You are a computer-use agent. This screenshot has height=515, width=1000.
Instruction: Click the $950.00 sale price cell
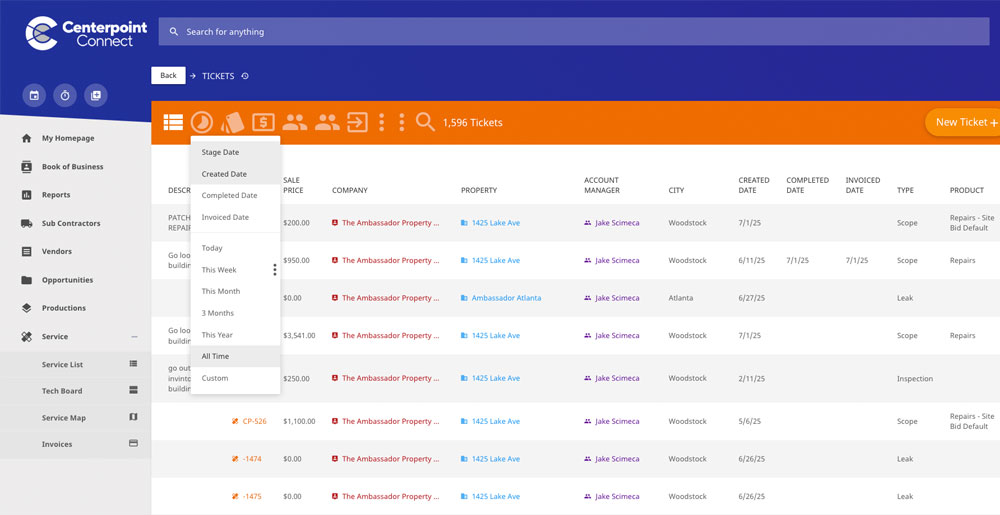[x=297, y=260]
